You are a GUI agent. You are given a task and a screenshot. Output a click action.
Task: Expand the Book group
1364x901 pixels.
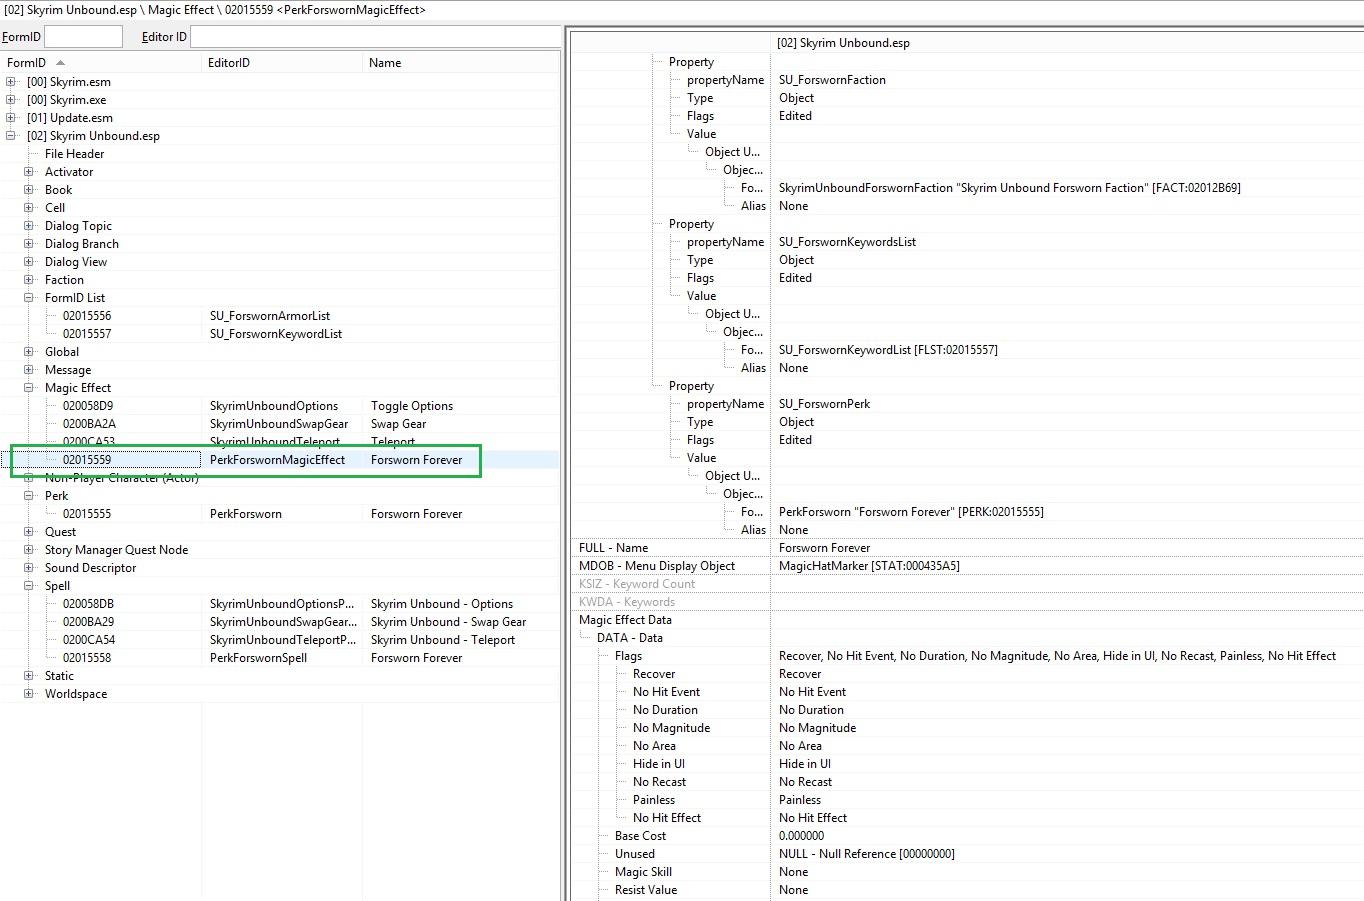(29, 190)
